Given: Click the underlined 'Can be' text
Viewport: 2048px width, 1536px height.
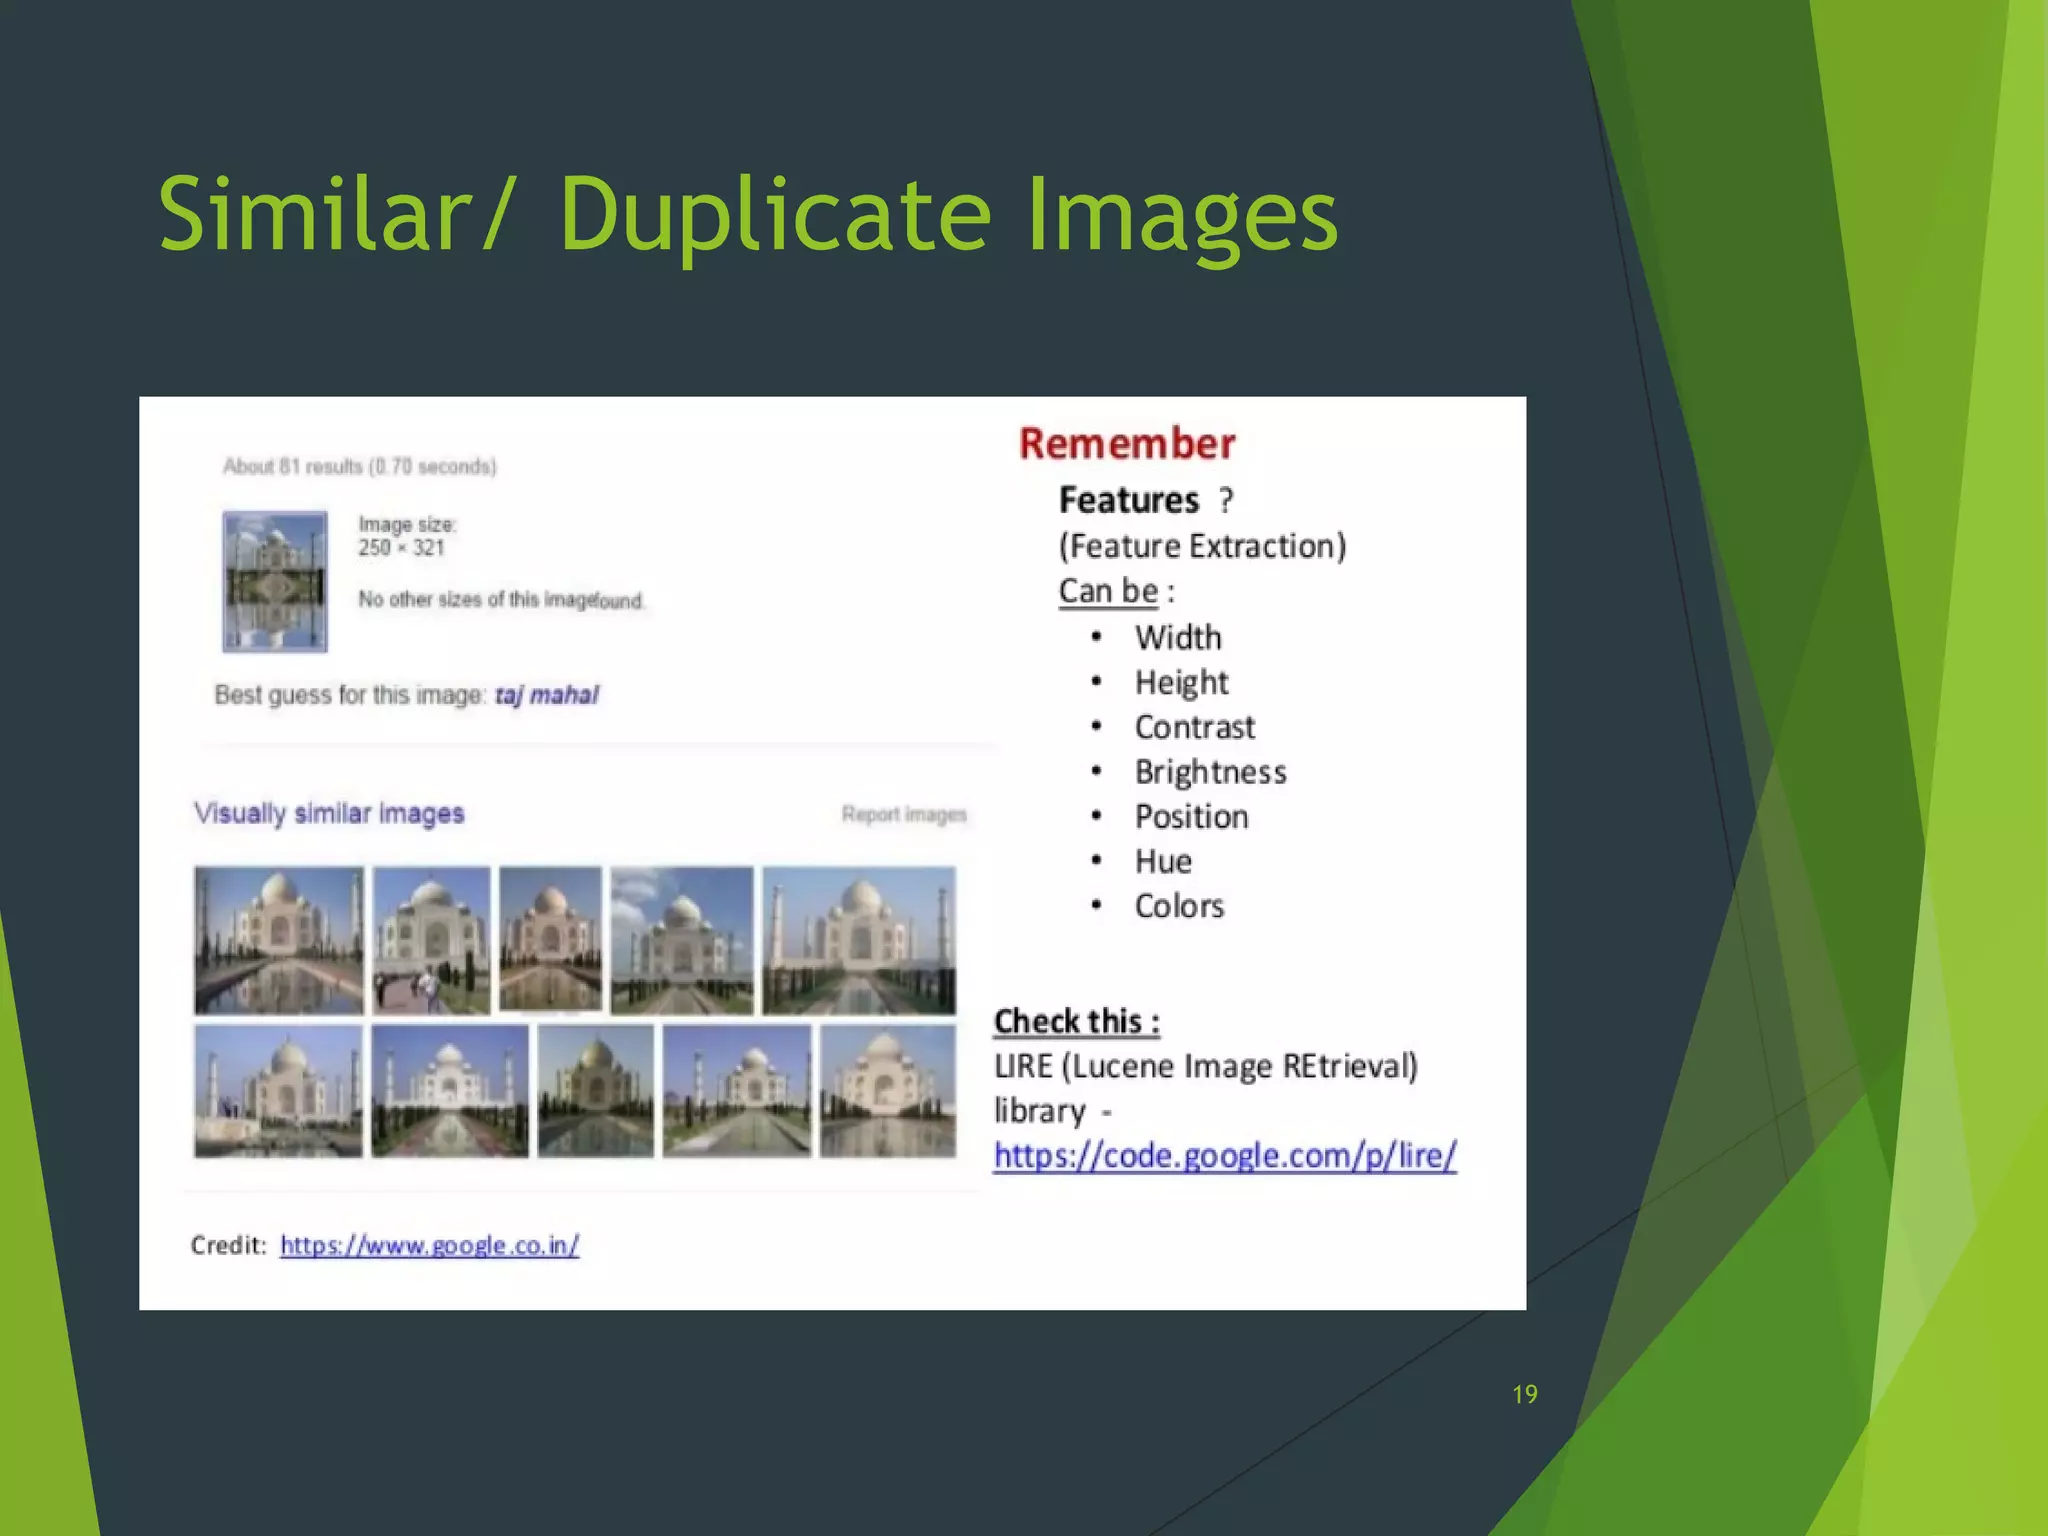Looking at the screenshot, I should click(x=1108, y=591).
